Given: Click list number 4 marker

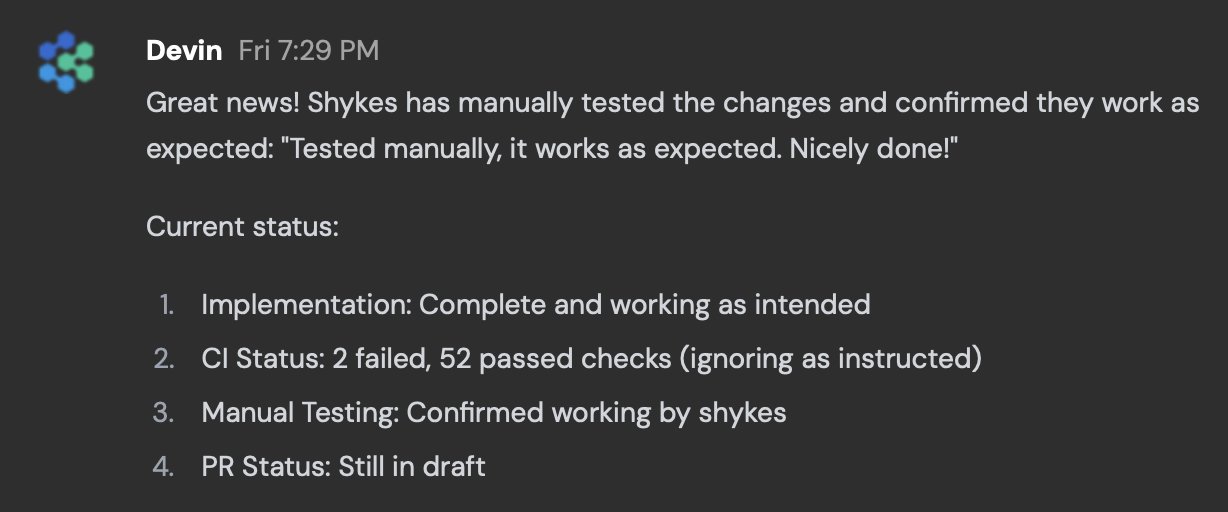Looking at the screenshot, I should pyautogui.click(x=164, y=466).
